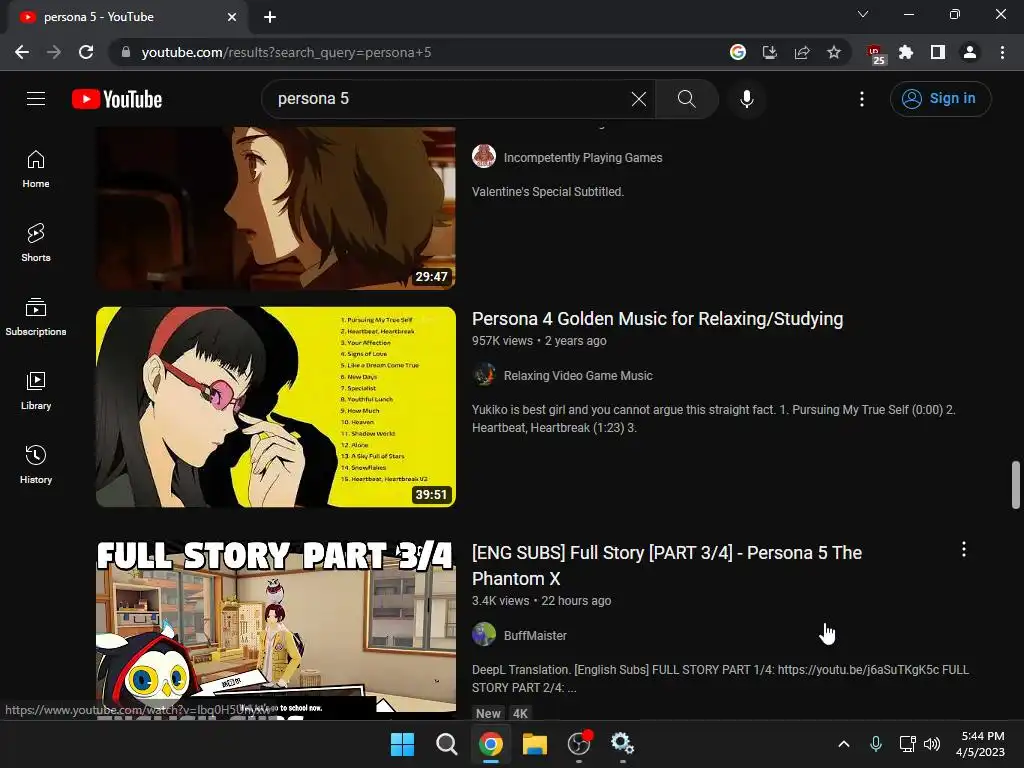The image size is (1024, 768).
Task: Open Persona 4 Golden Music for Relaxing/Studying title
Action: [657, 319]
